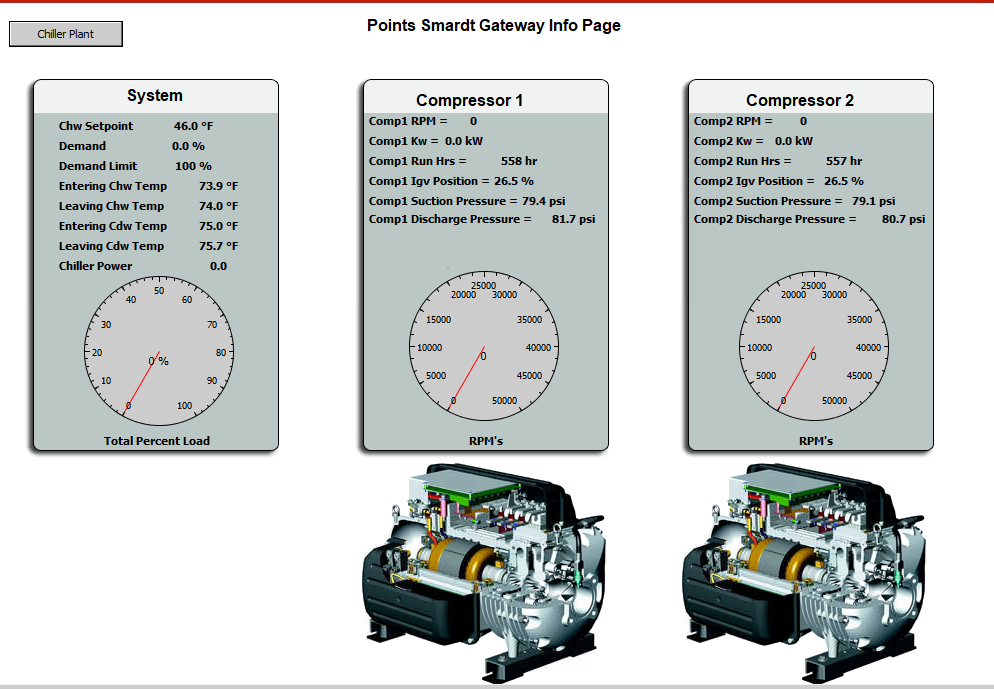Click the Compressor 2 RPM gauge dial
This screenshot has width=994, height=689.
[814, 346]
